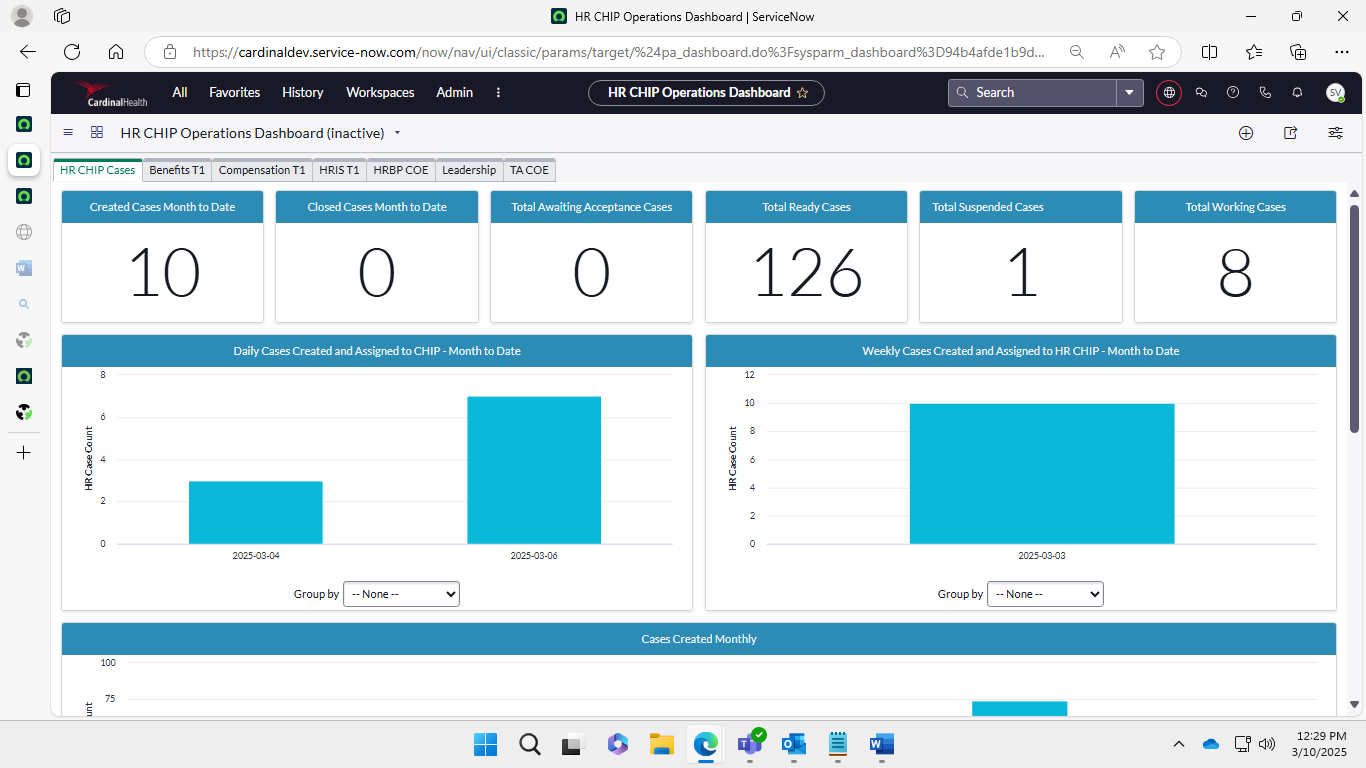Click the 1 value for Total Suspended Cases
Screen dimensions: 1366x768
(x=1022, y=273)
